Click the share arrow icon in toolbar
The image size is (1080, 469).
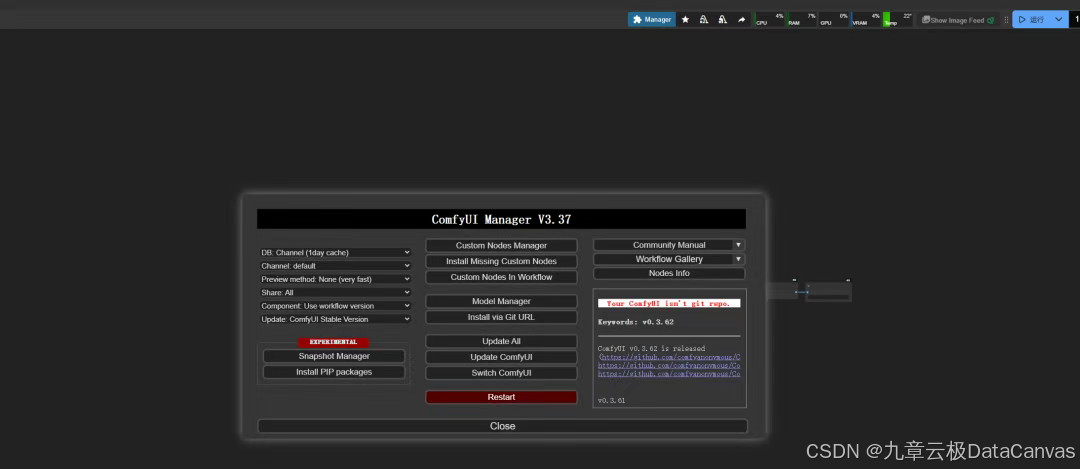741,19
